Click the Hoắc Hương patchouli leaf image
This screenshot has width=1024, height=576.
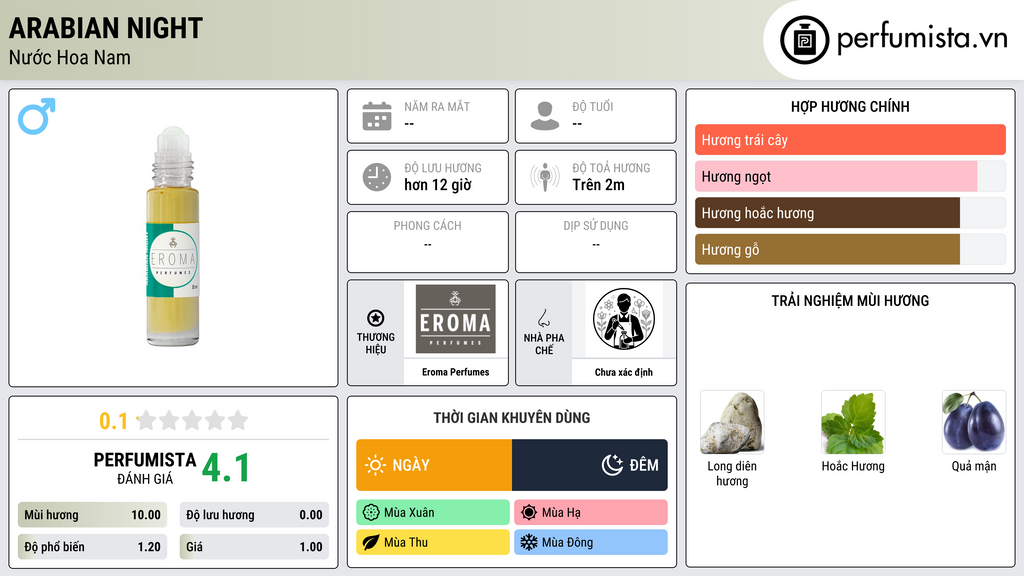853,423
